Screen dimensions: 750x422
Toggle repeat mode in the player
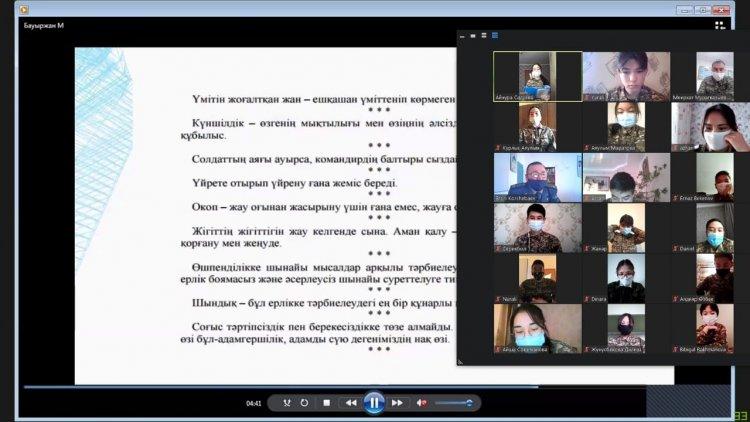305,403
